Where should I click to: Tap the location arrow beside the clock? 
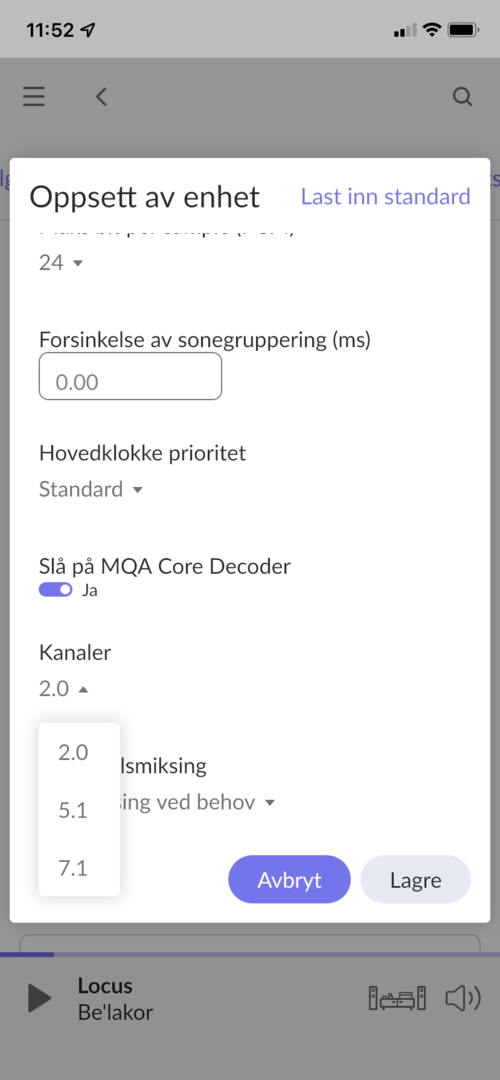89,30
